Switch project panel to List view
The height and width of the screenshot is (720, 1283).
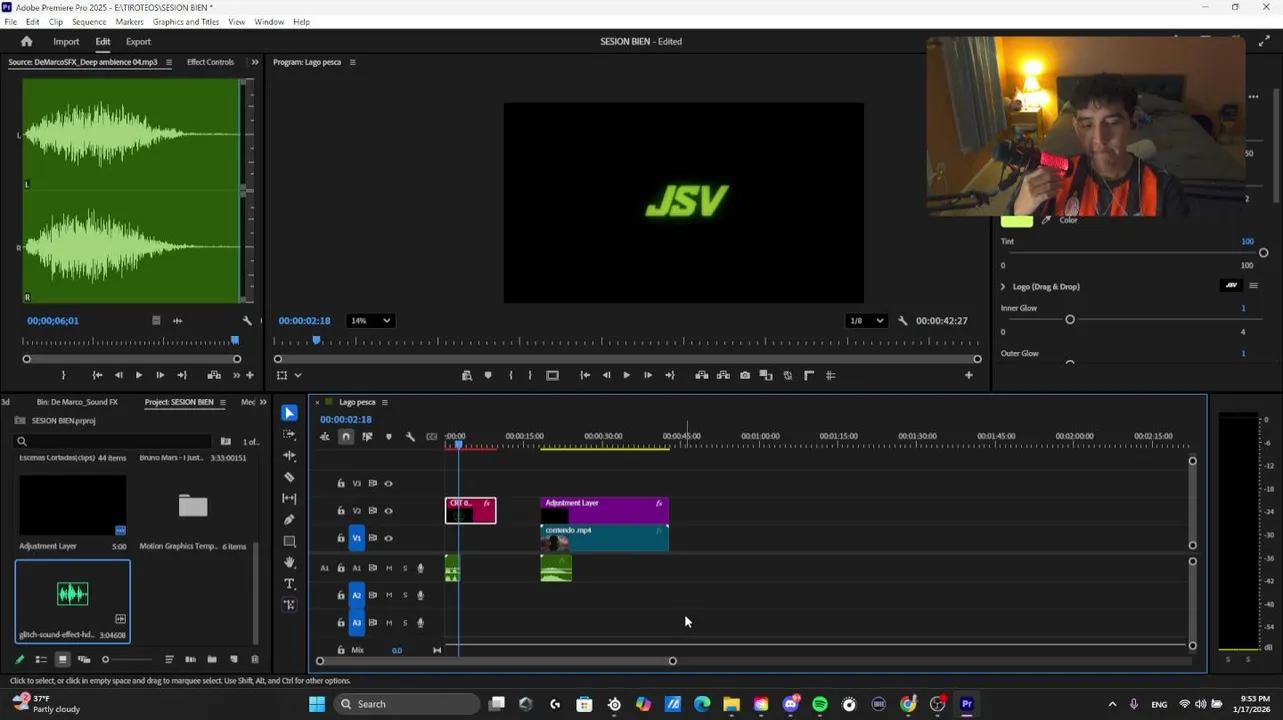coord(41,659)
